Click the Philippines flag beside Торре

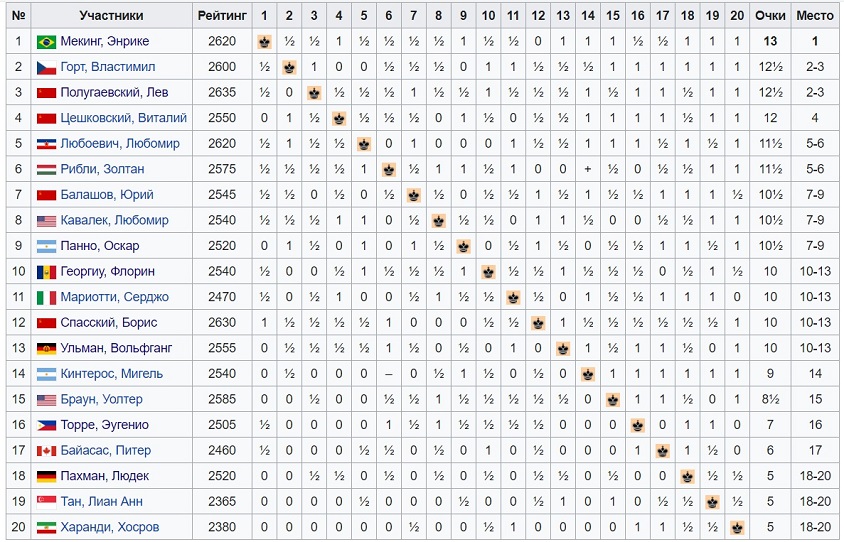coord(46,426)
